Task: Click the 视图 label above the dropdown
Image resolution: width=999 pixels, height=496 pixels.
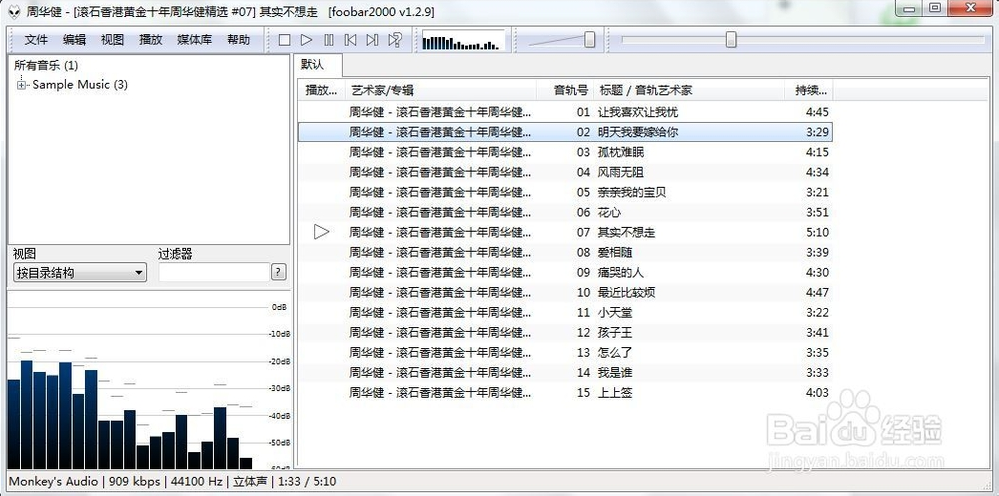Action: pyautogui.click(x=24, y=254)
